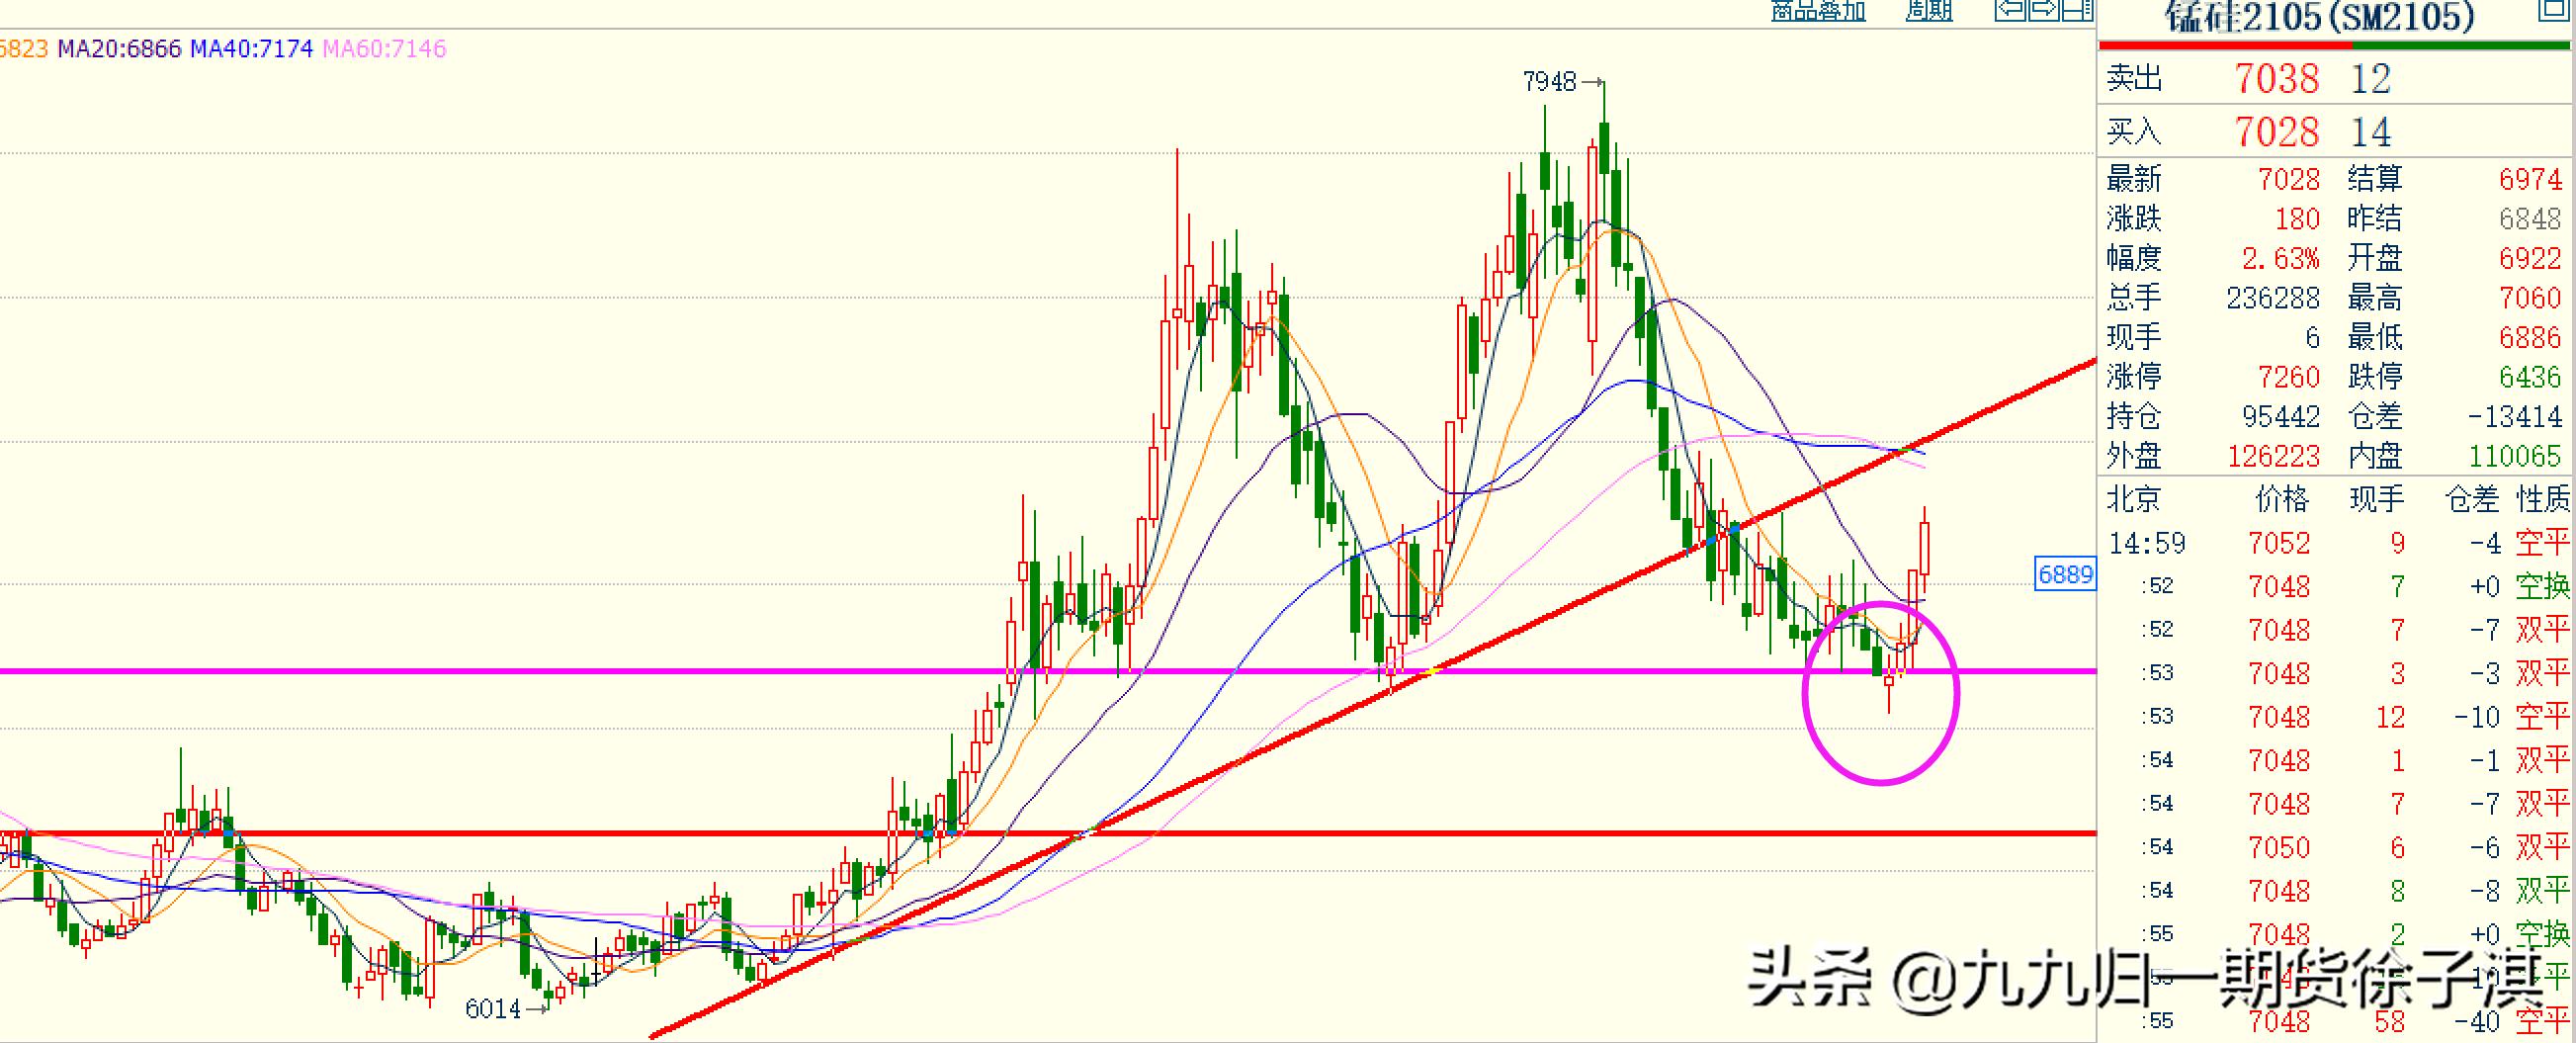Select the 昨结 value 6848
2576x1043 pixels.
click(2530, 219)
